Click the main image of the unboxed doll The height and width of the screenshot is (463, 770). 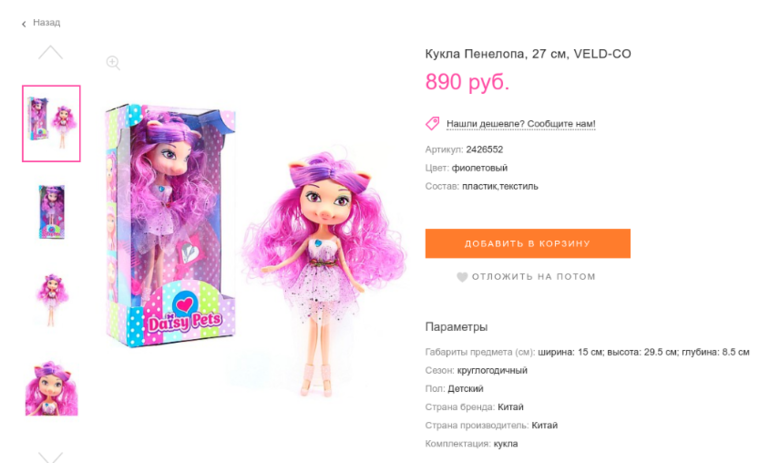tap(323, 272)
